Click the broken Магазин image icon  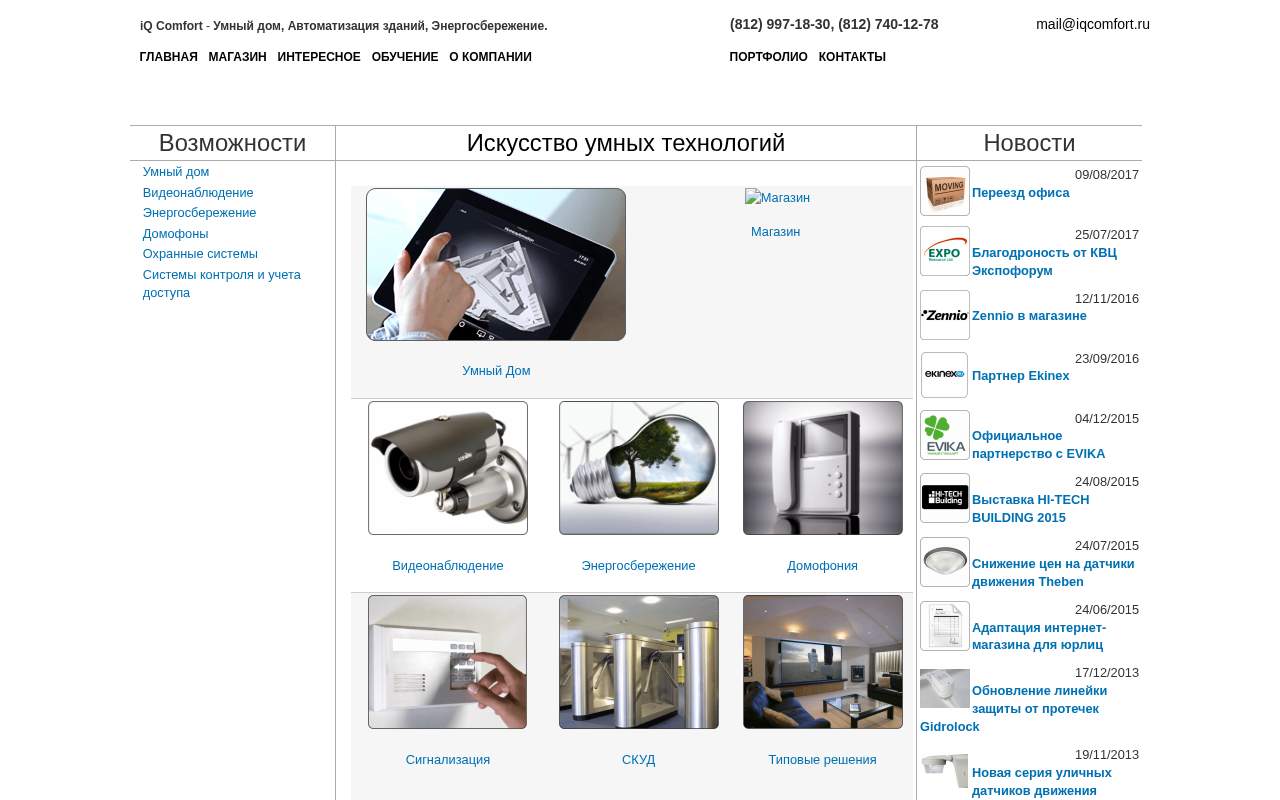pos(777,198)
